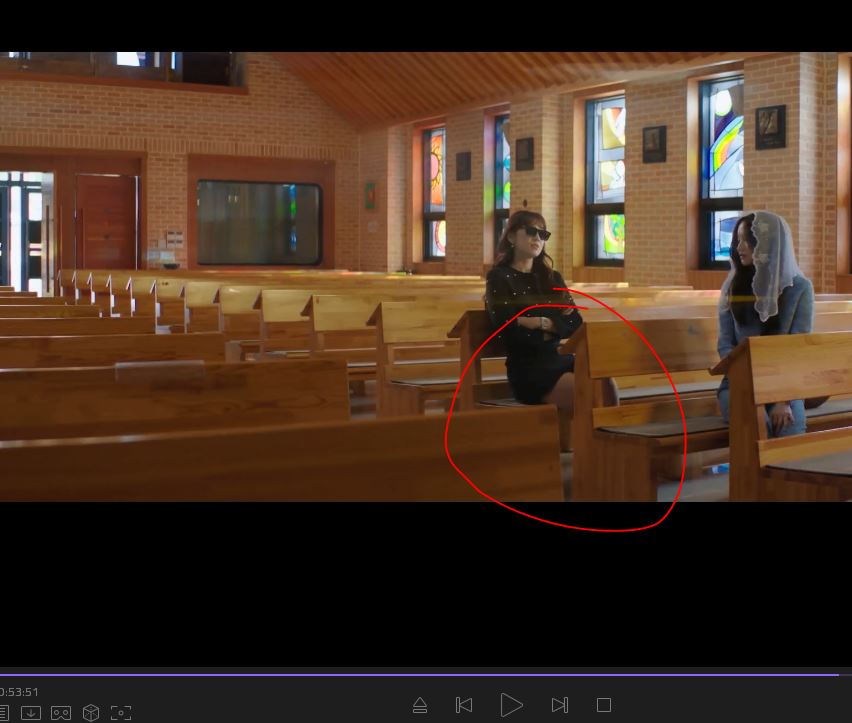Click the wooden door in the video
This screenshot has width=852, height=723.
(x=106, y=220)
